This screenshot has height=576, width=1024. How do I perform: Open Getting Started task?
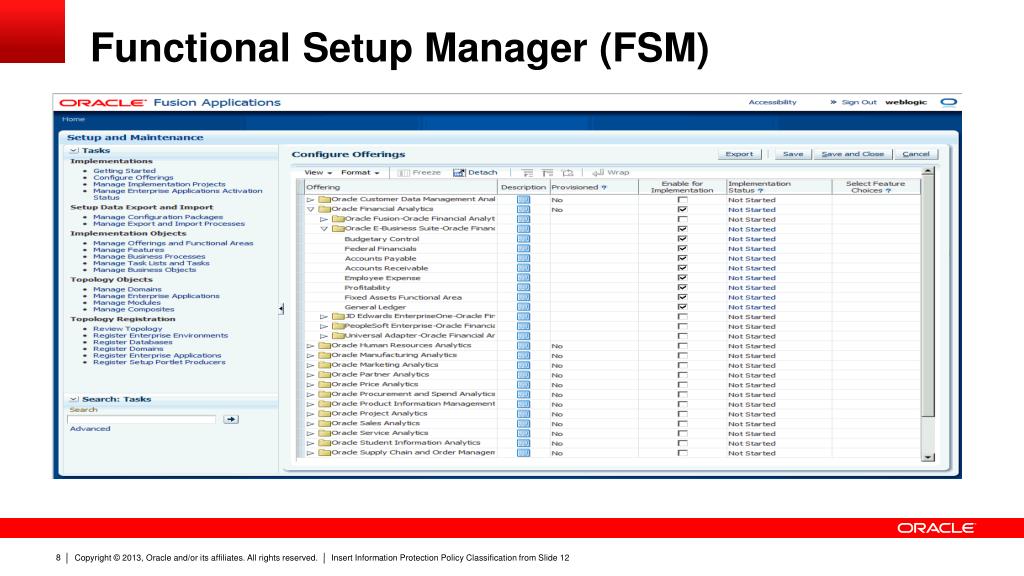(x=124, y=170)
